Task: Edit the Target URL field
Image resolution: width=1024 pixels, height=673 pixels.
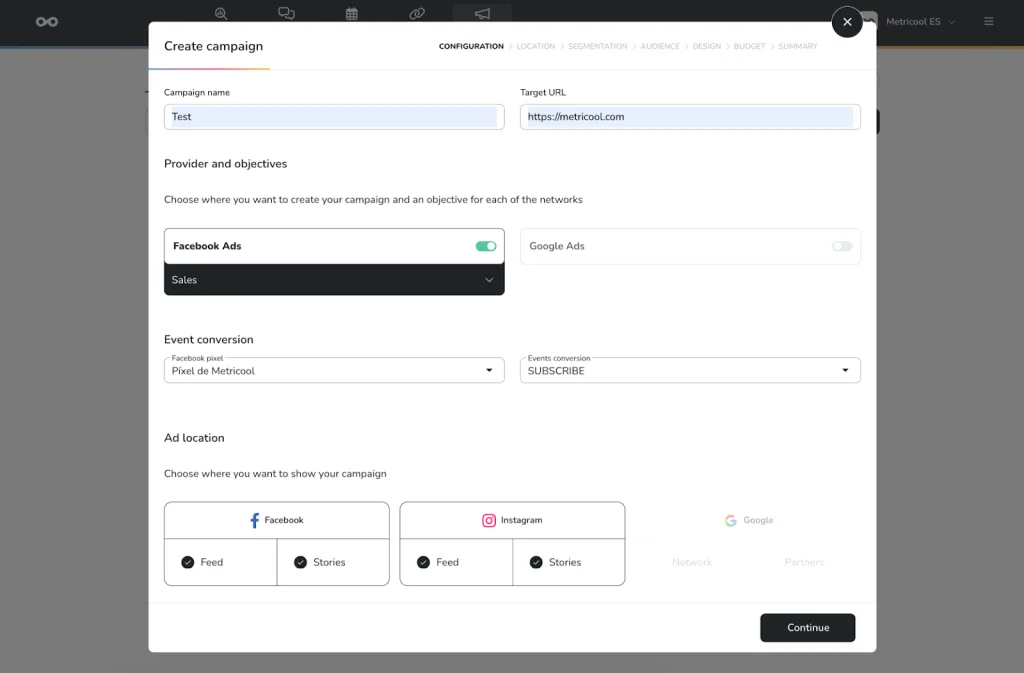Action: coord(690,117)
